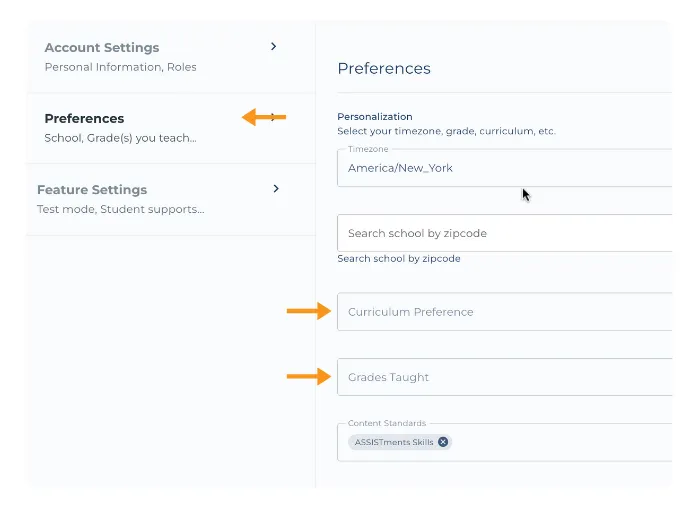Screen dimensions: 698x508
Task: Click inside the Content Standards field
Action: click(x=560, y=442)
